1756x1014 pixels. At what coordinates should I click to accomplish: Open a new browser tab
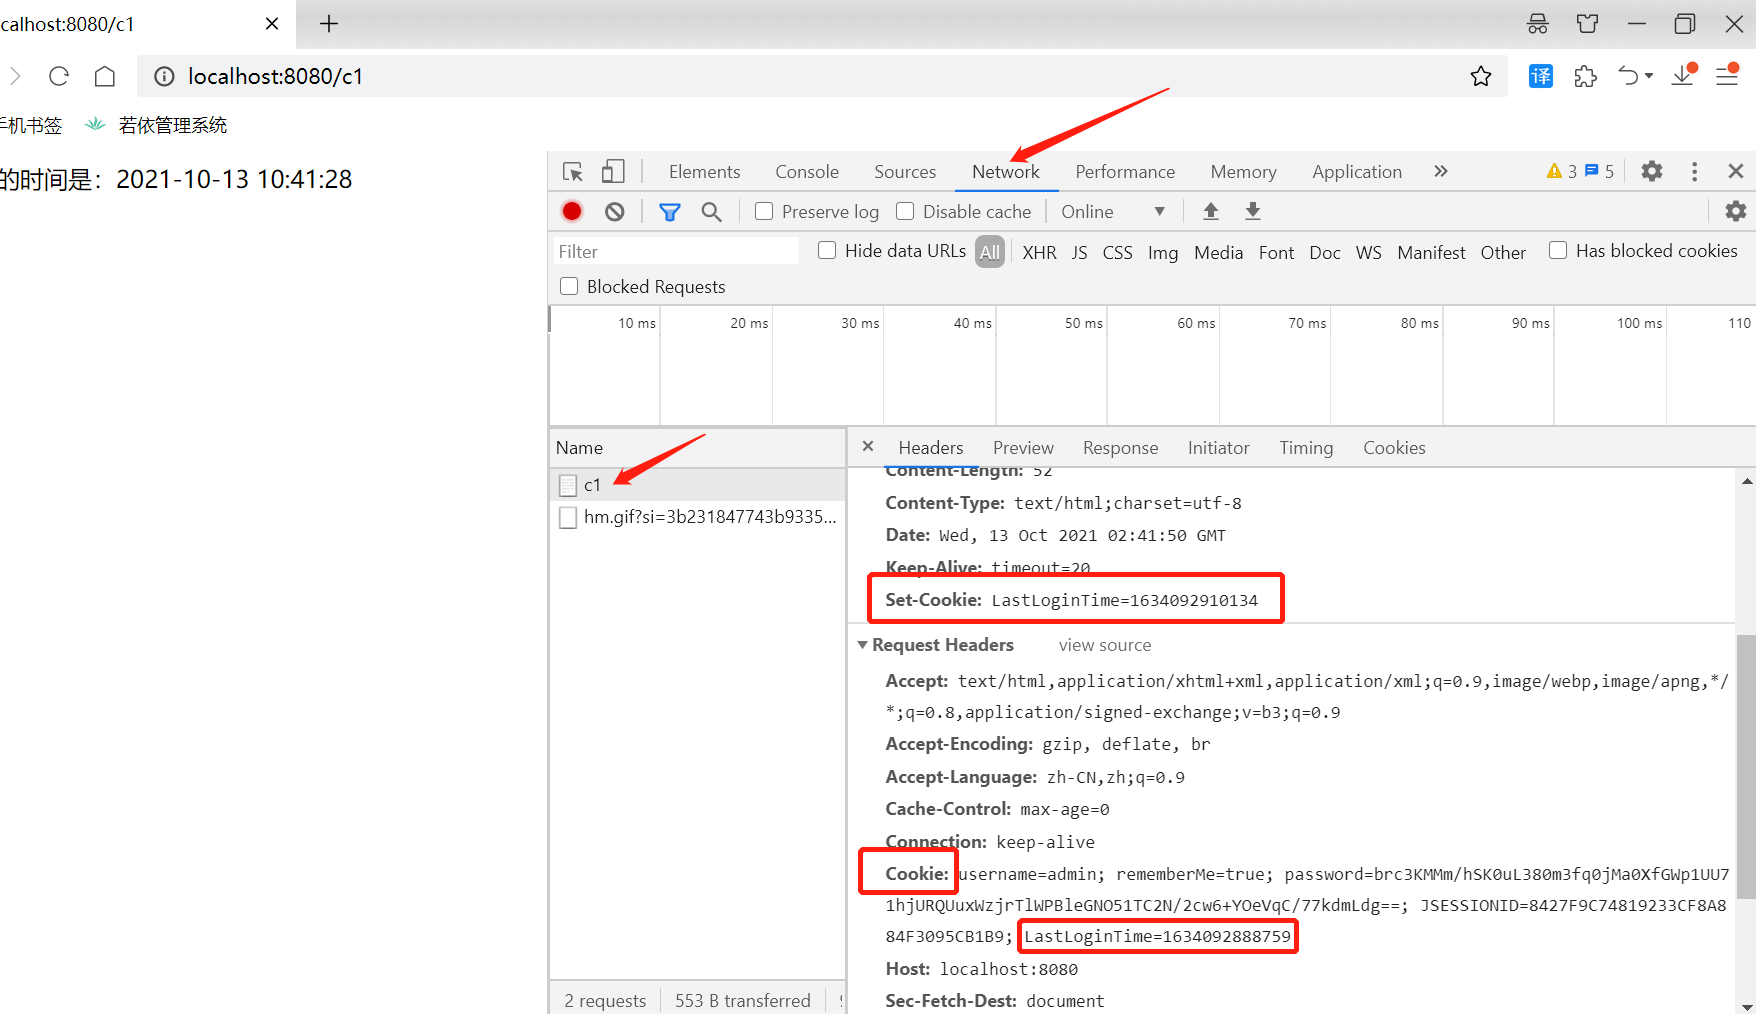[x=329, y=24]
